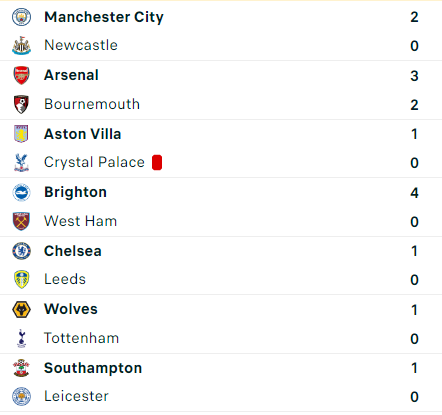Click the Crystal Palace club crest

tap(21, 163)
